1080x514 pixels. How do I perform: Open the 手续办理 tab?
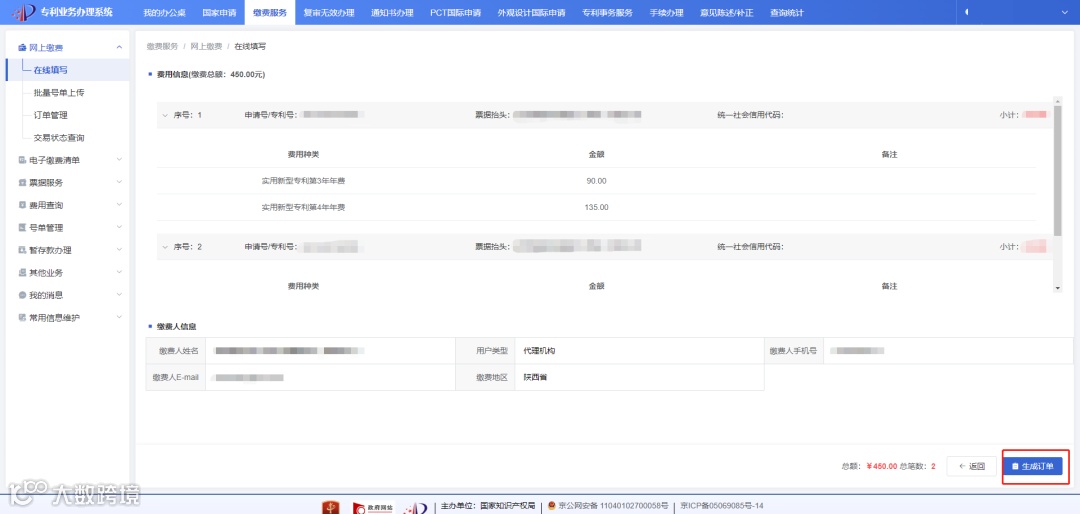point(666,12)
